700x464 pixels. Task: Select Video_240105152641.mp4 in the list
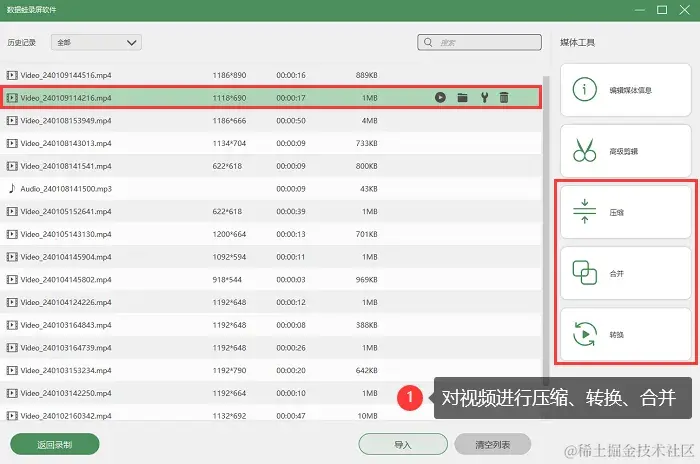[271, 211]
